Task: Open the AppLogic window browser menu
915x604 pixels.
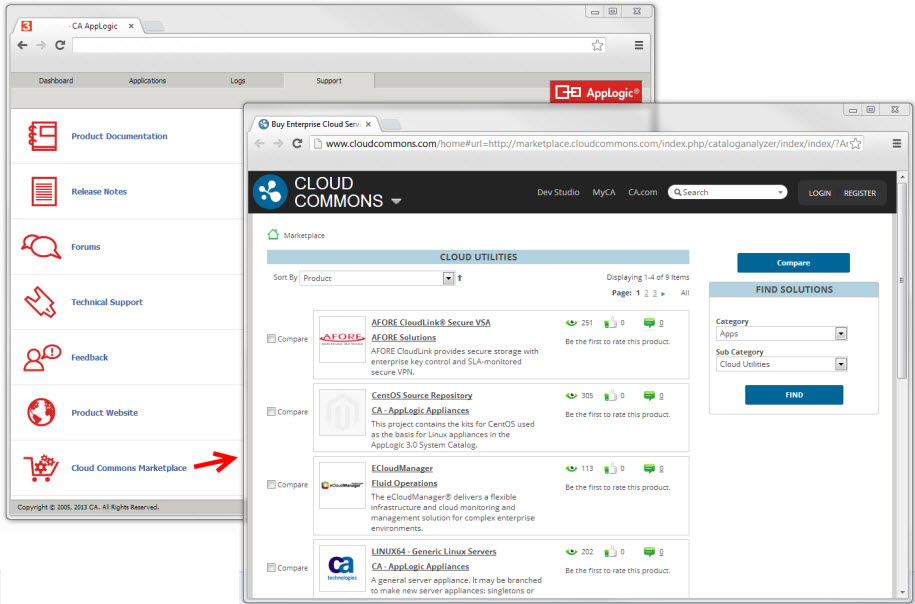Action: [x=639, y=45]
